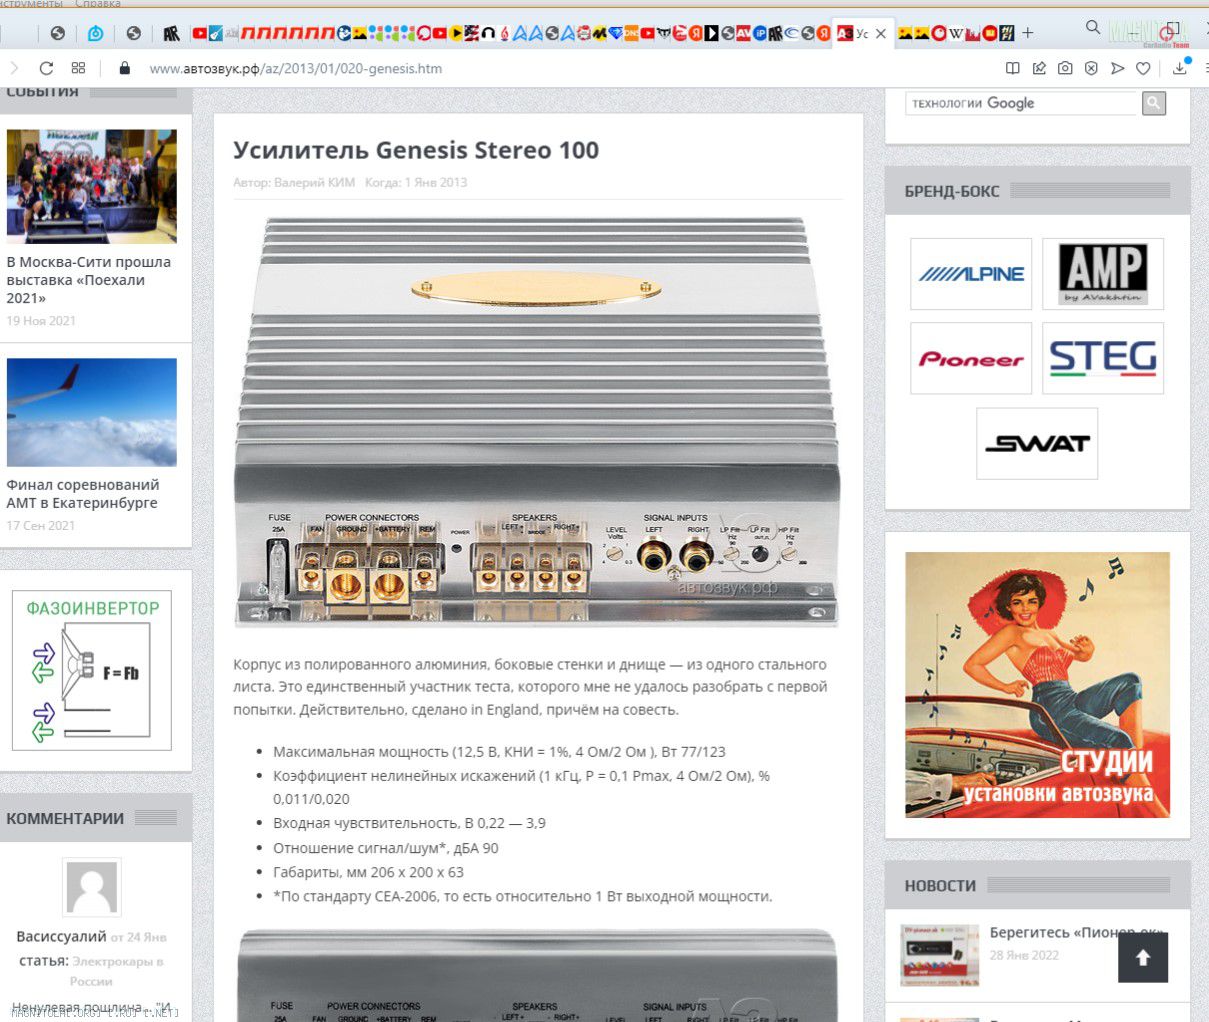Open the airplane wing event photo

92,412
